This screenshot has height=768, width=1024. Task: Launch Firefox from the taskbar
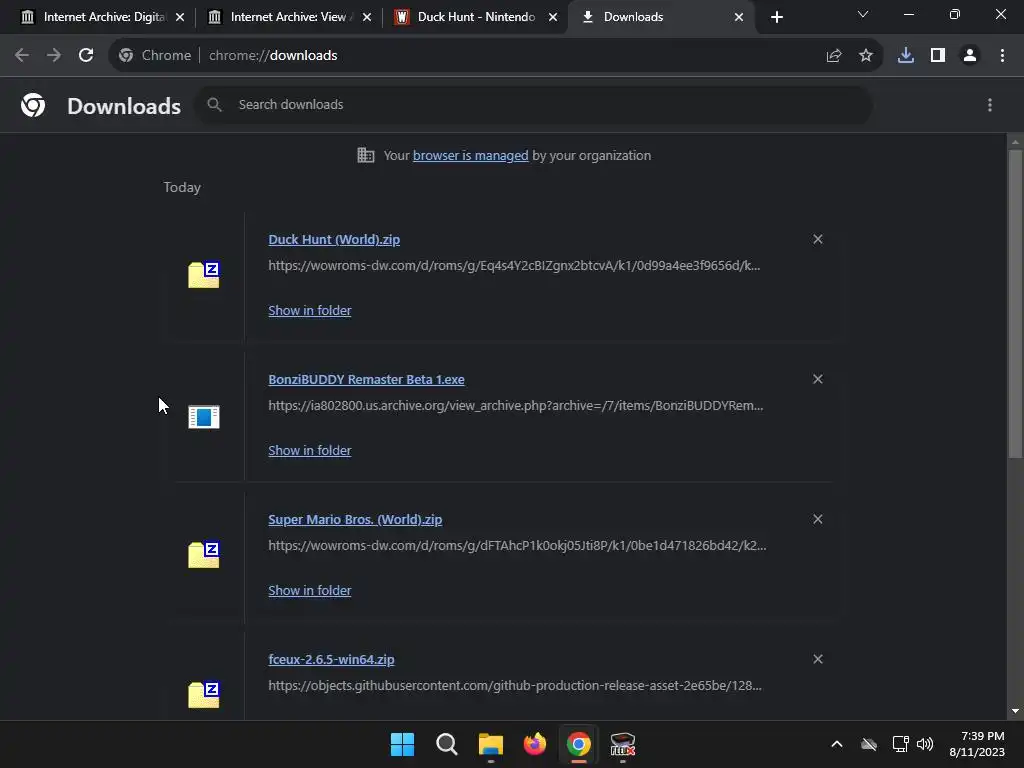point(535,744)
